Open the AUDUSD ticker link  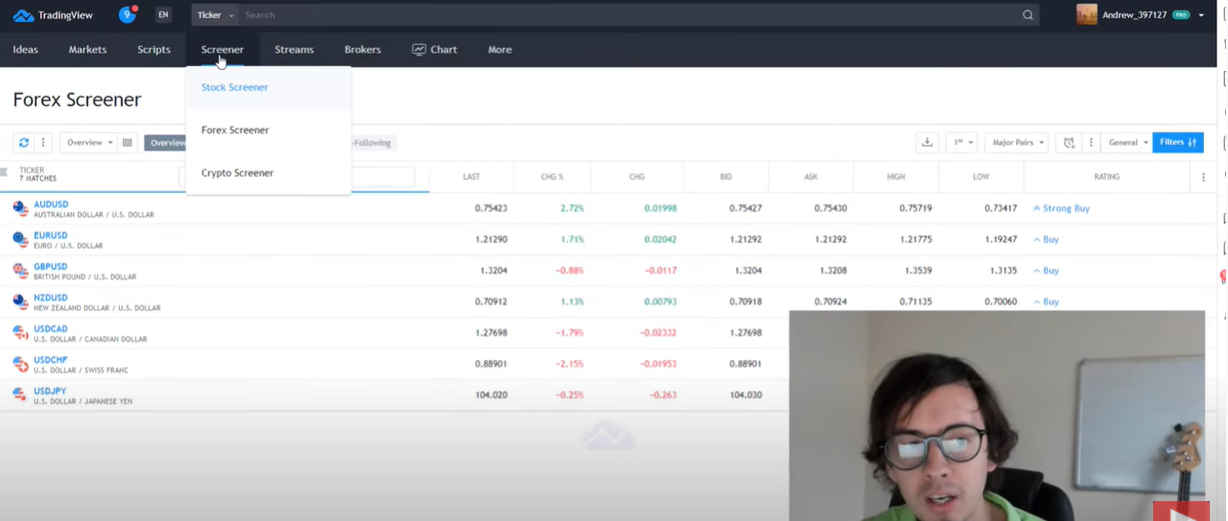[x=51, y=204]
